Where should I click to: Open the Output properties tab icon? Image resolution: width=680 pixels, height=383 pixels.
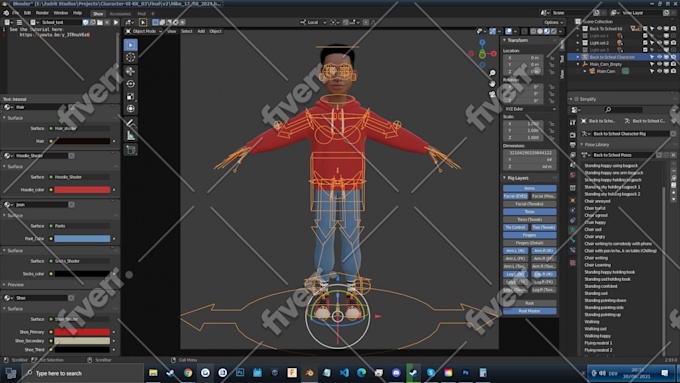click(x=573, y=145)
